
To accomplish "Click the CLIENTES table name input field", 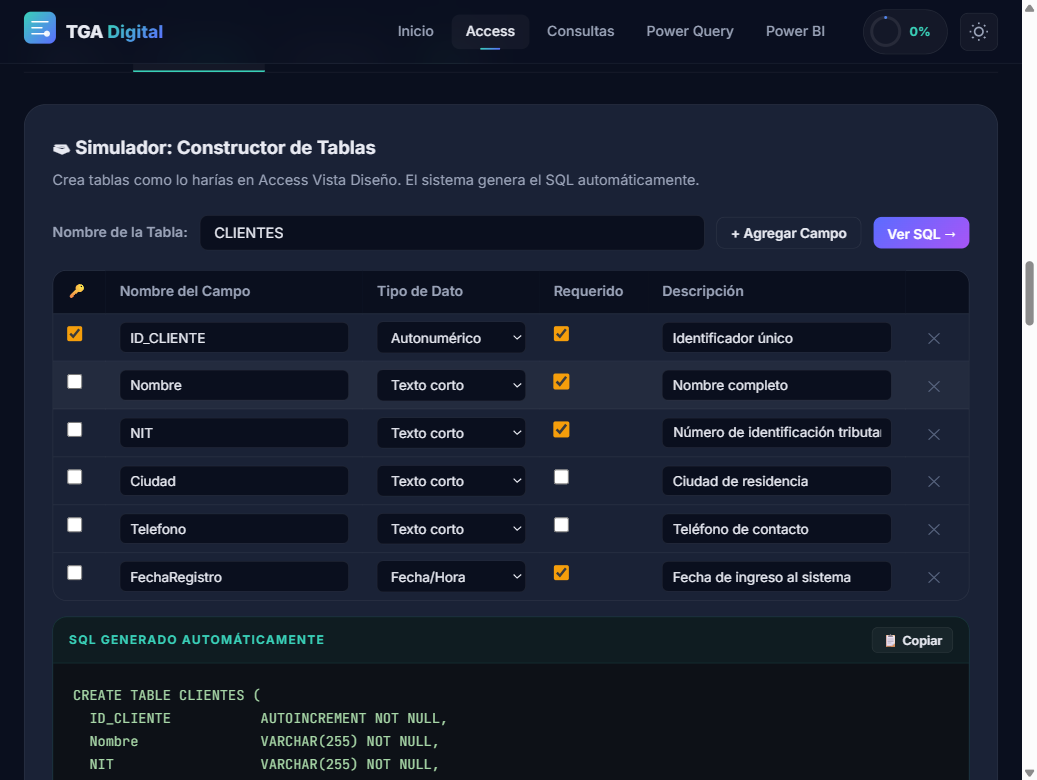I will (451, 232).
